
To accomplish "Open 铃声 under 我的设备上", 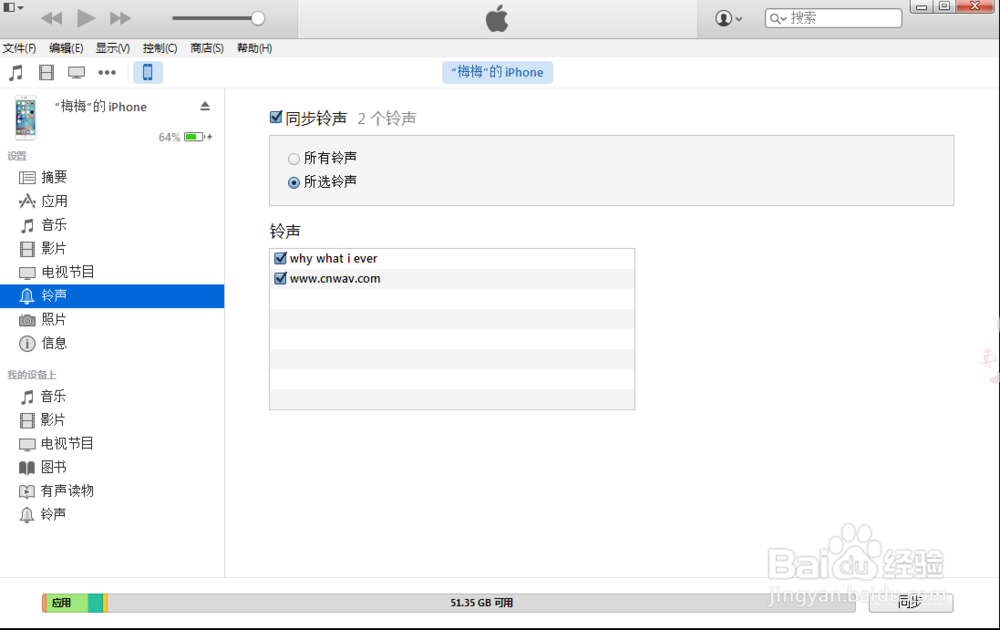I will [x=112, y=514].
